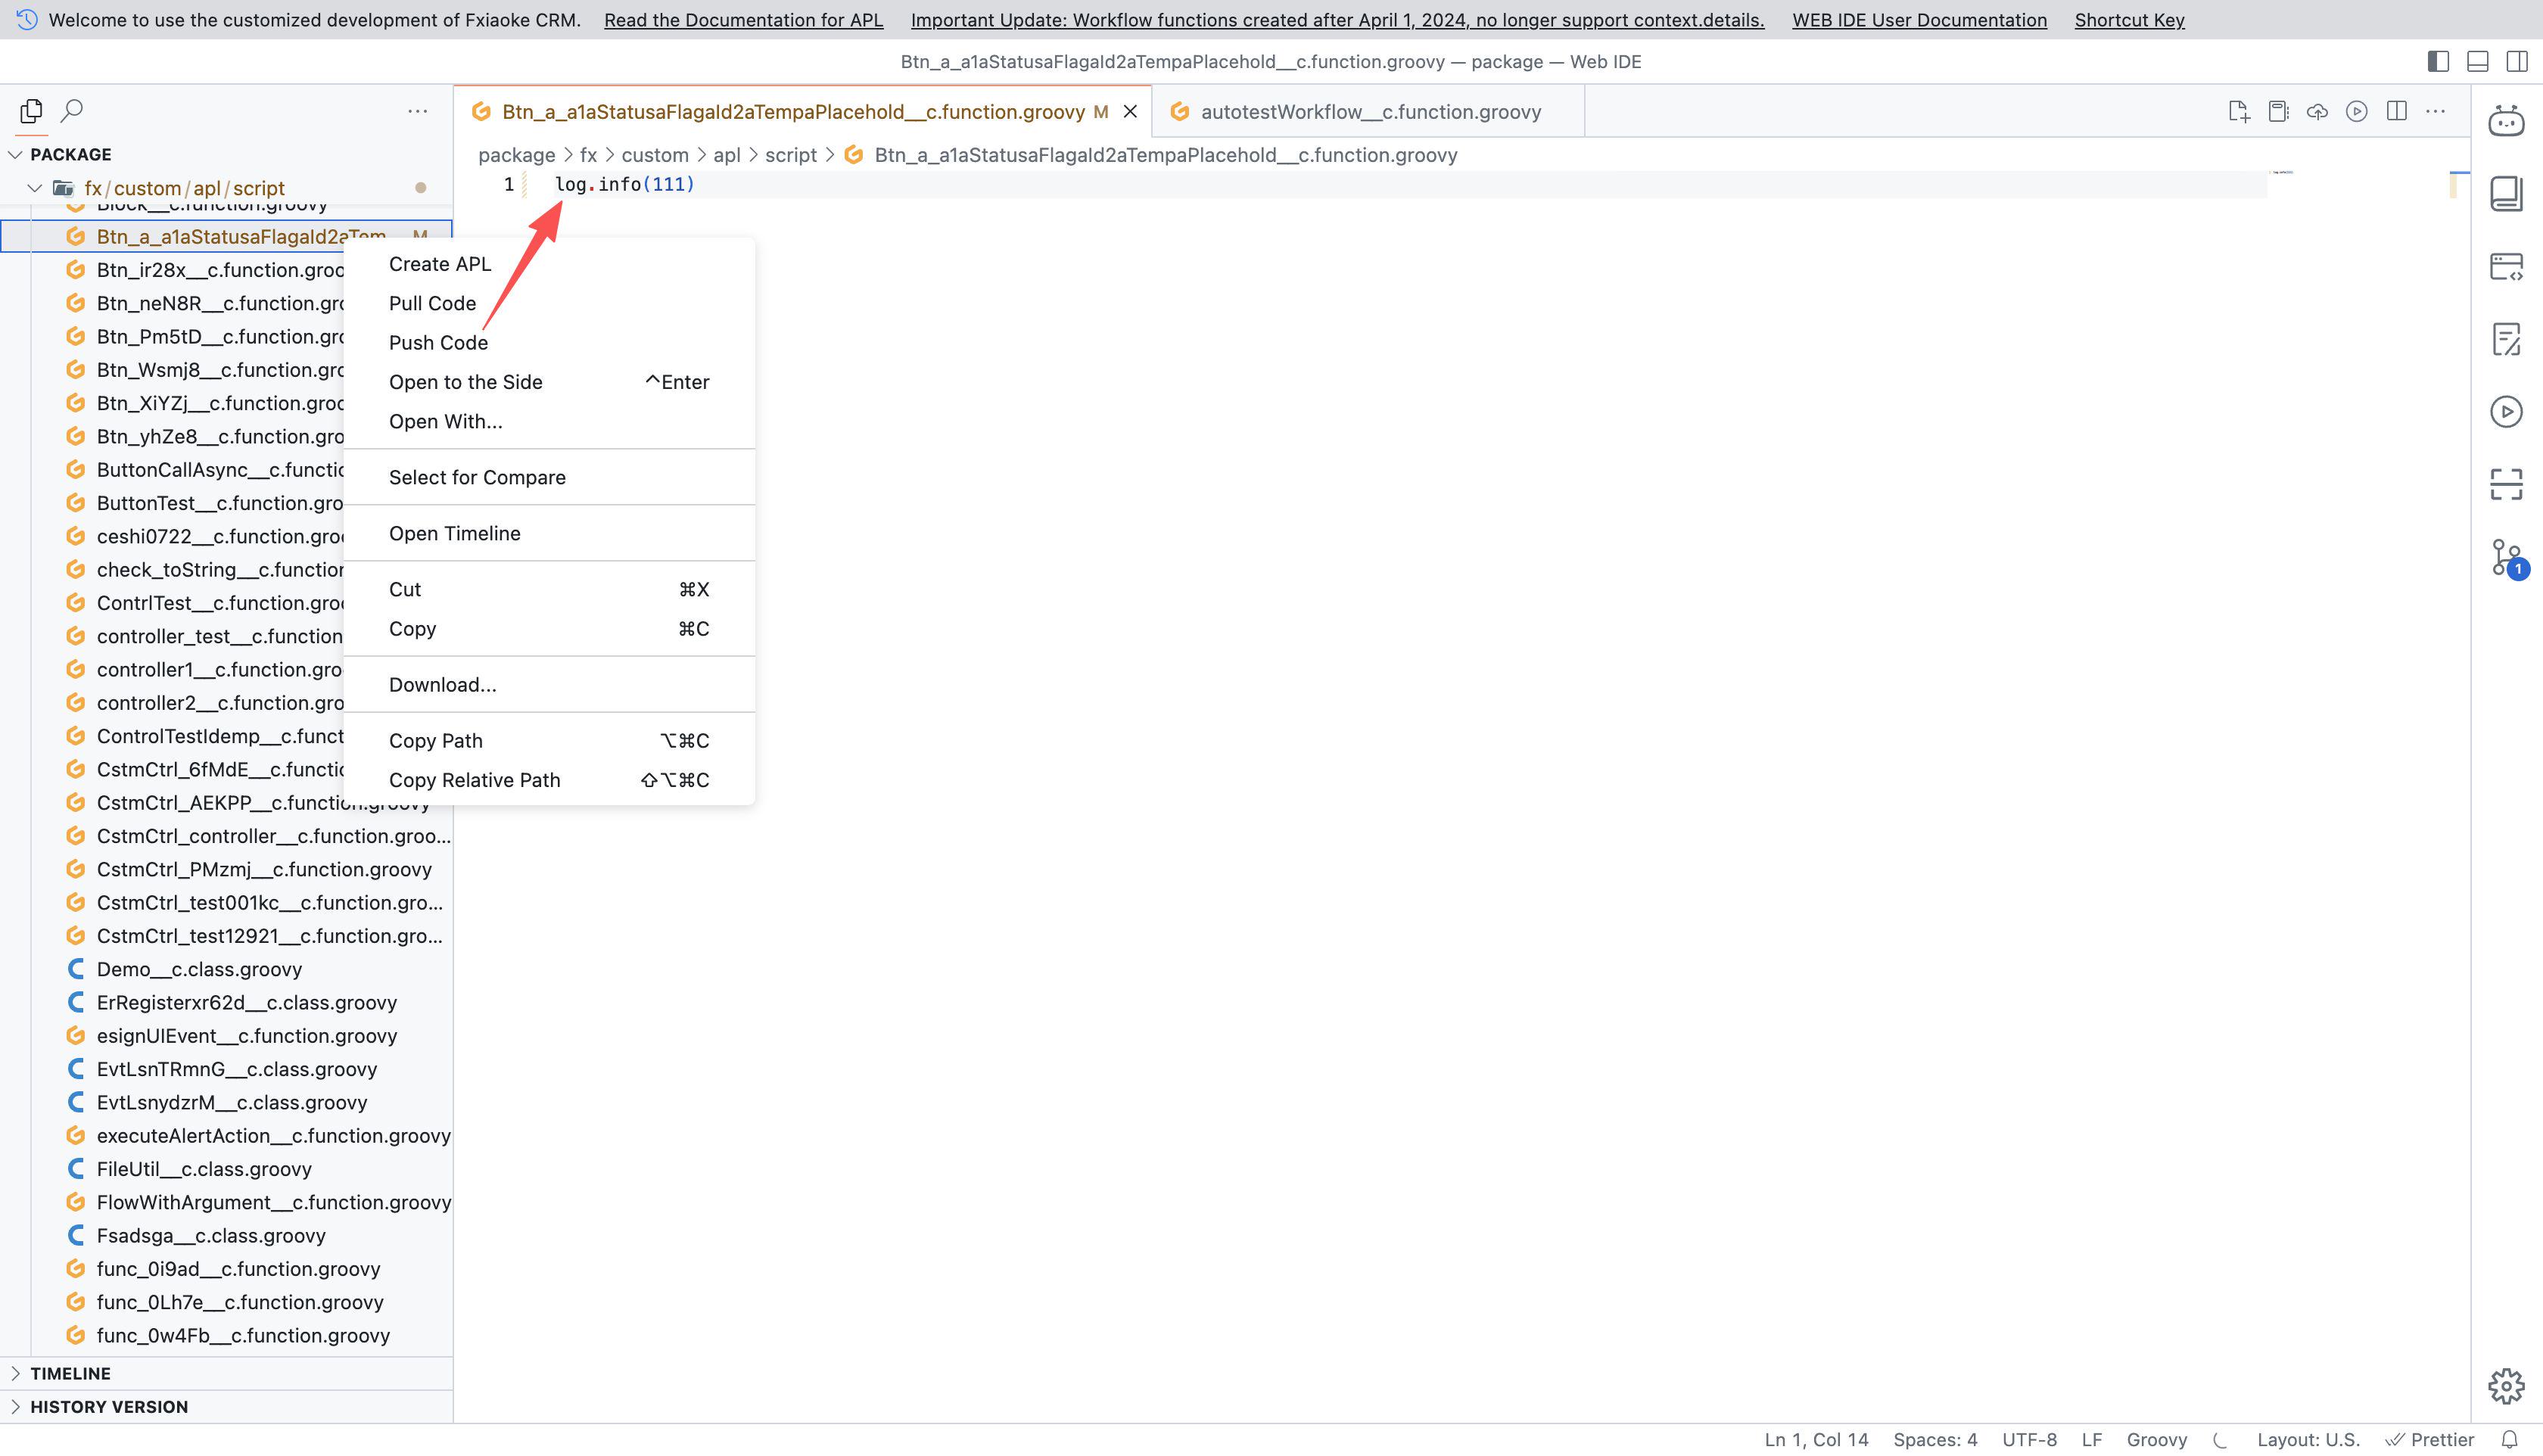This screenshot has width=2543, height=1456.
Task: Click the AI assistant robot icon
Action: (x=2506, y=120)
